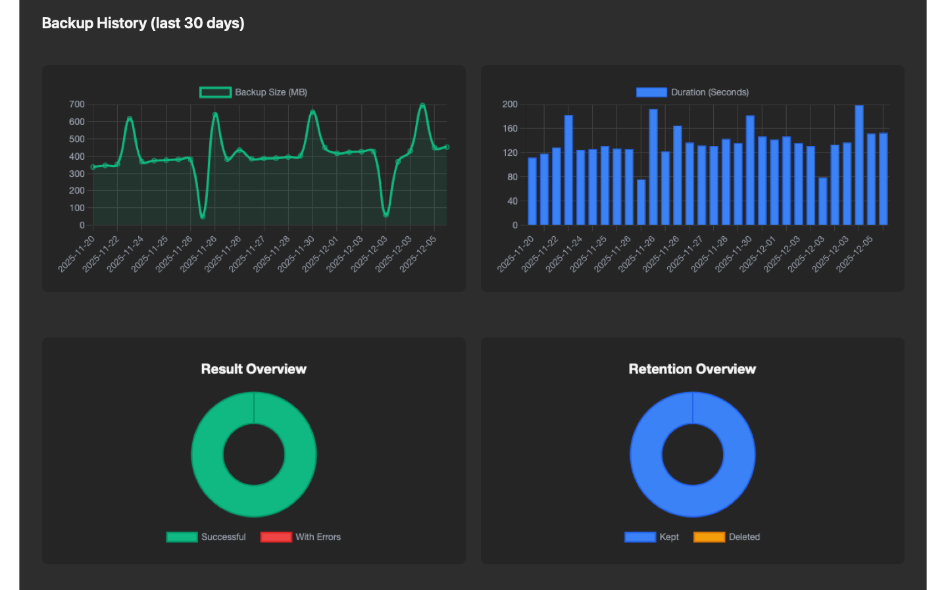Toggle the Kept legend entry
Viewport: 950px width, 590px height.
(651, 537)
